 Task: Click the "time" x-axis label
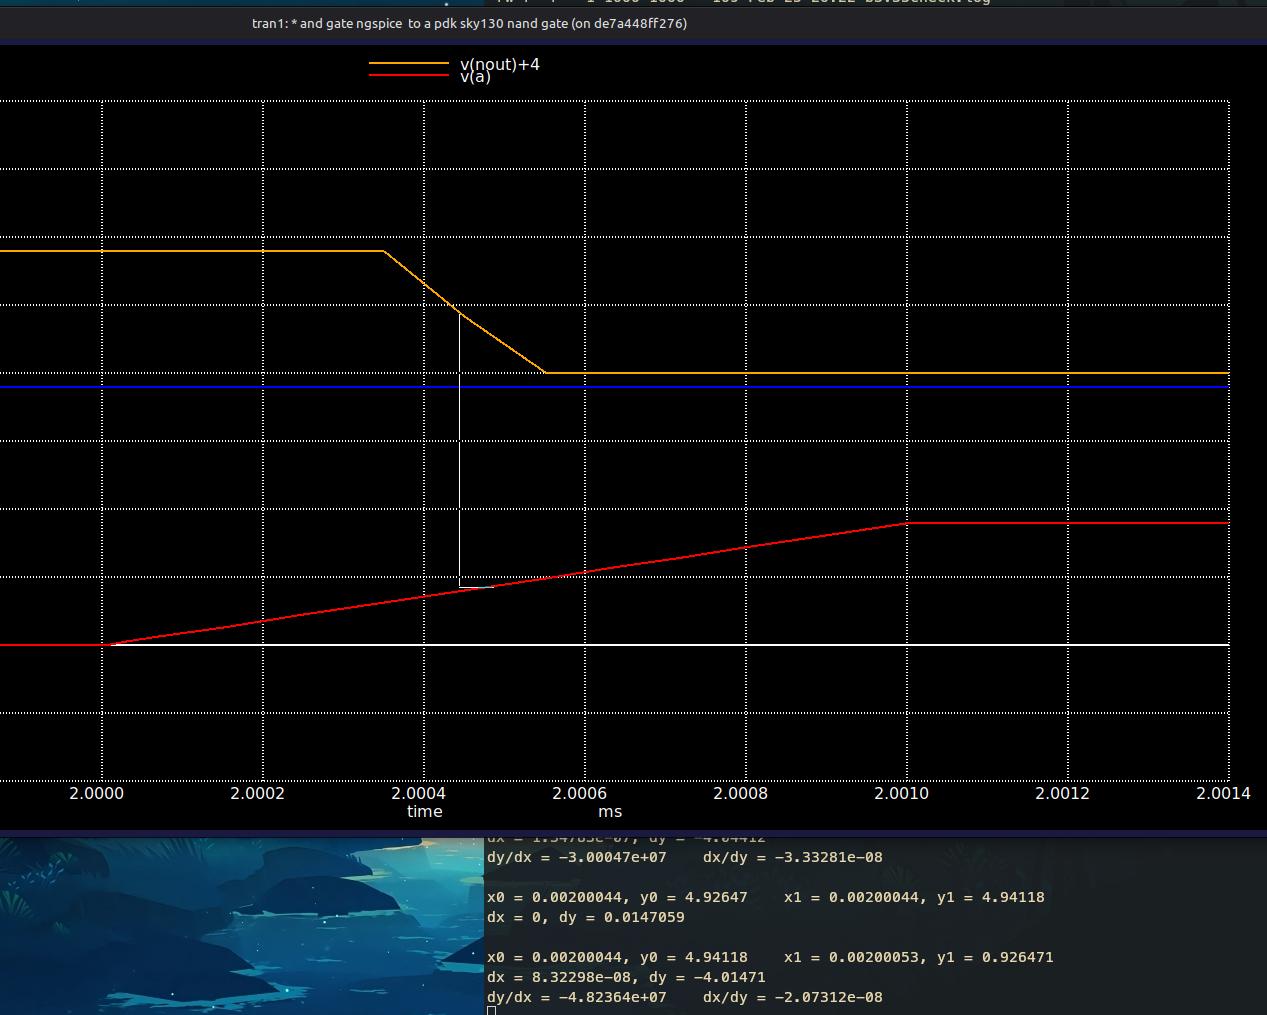point(424,811)
